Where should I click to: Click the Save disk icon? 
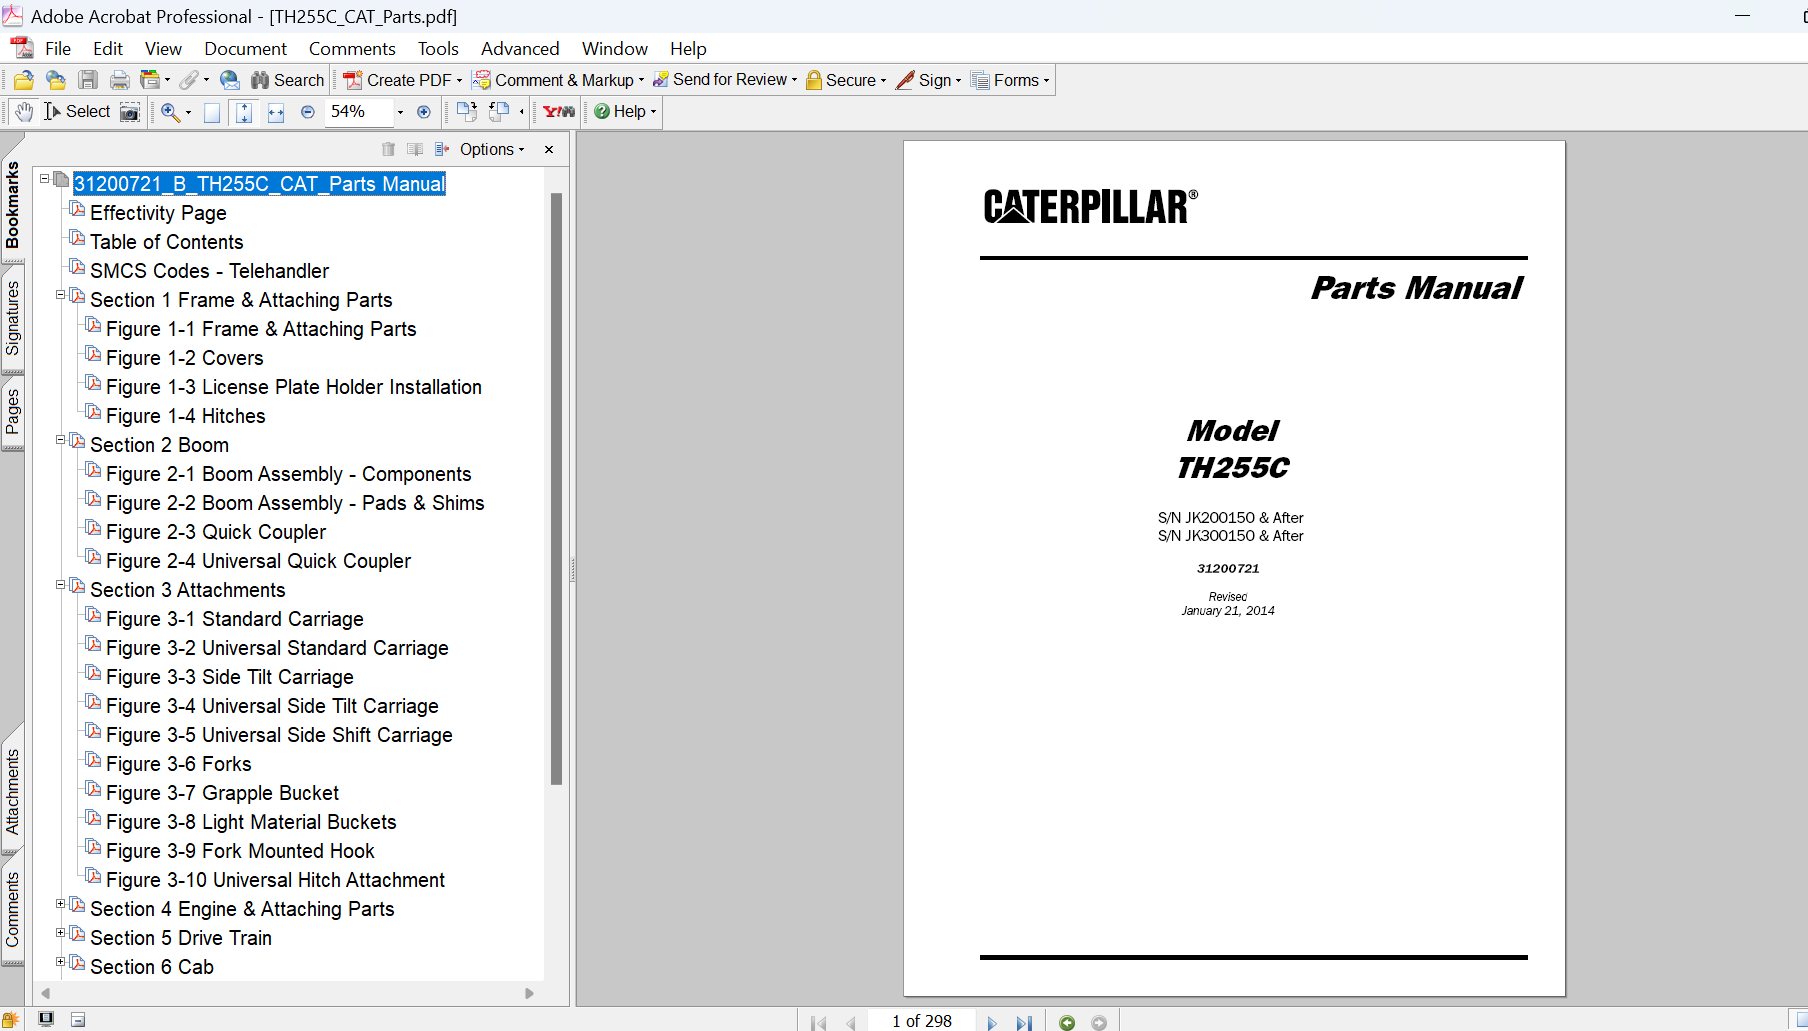pyautogui.click(x=88, y=80)
